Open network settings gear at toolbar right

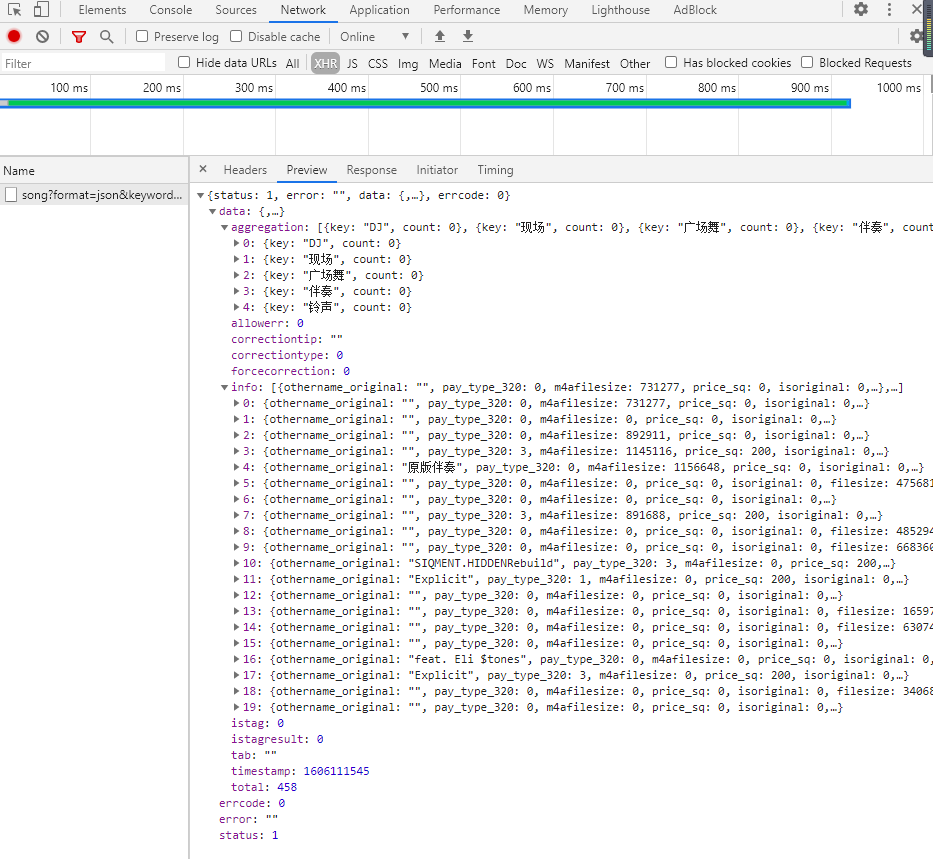[916, 36]
